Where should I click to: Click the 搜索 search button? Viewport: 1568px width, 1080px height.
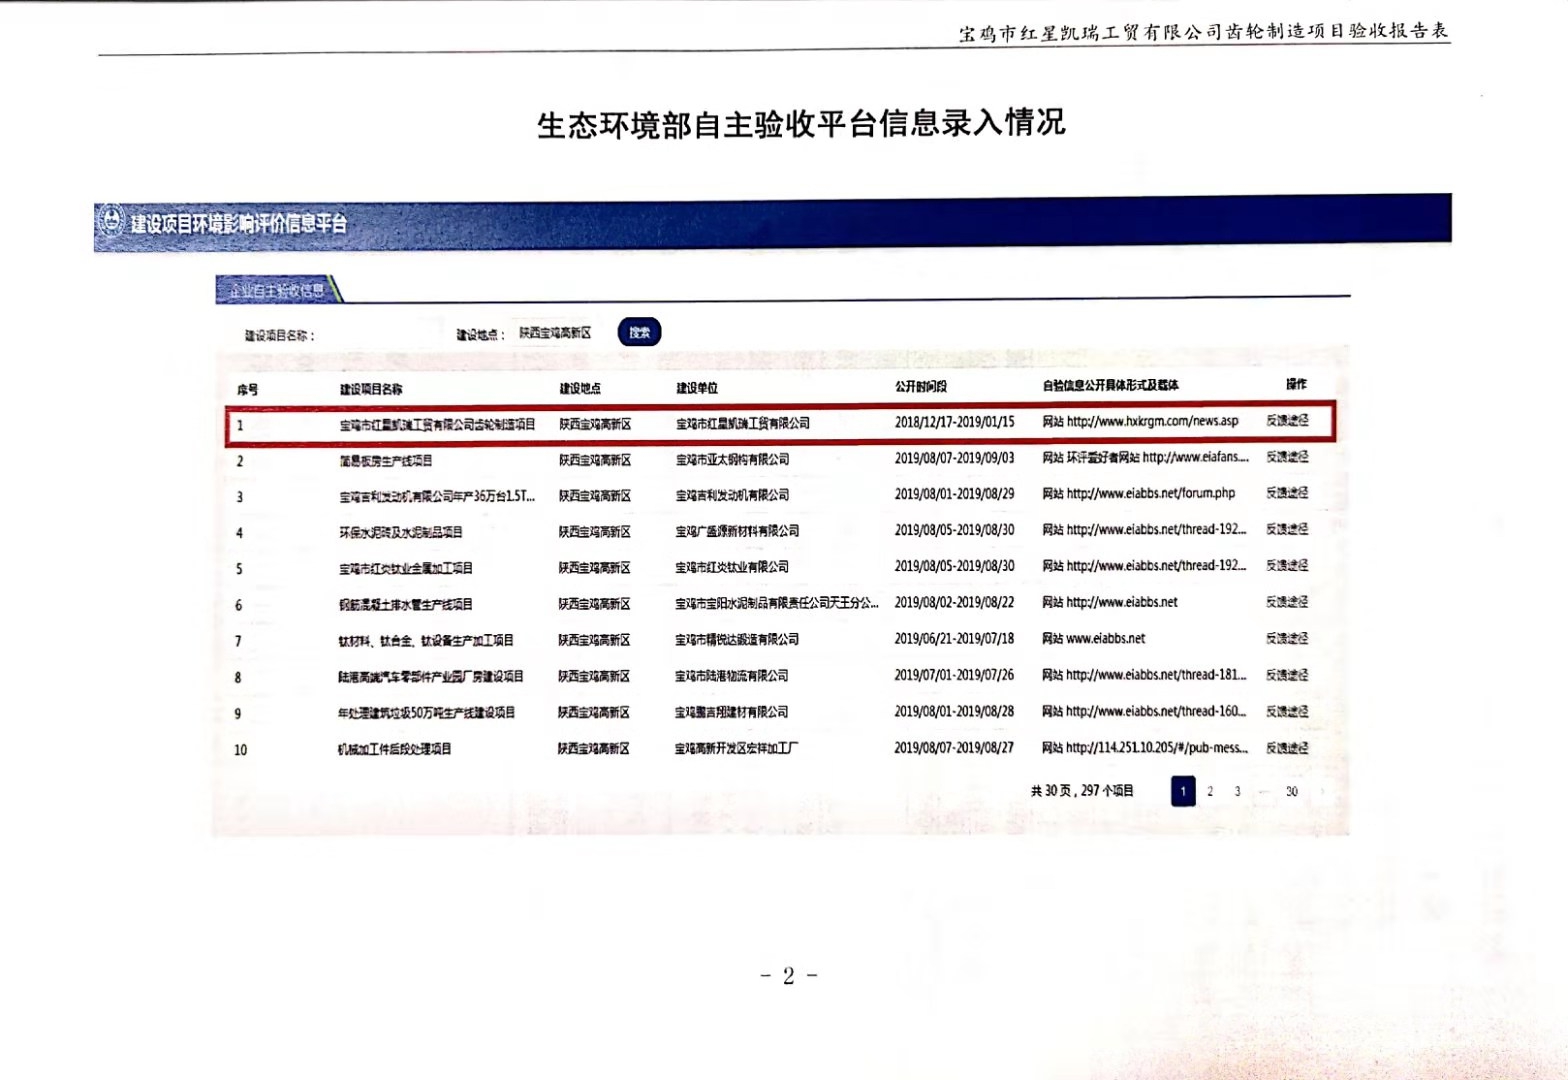(640, 332)
